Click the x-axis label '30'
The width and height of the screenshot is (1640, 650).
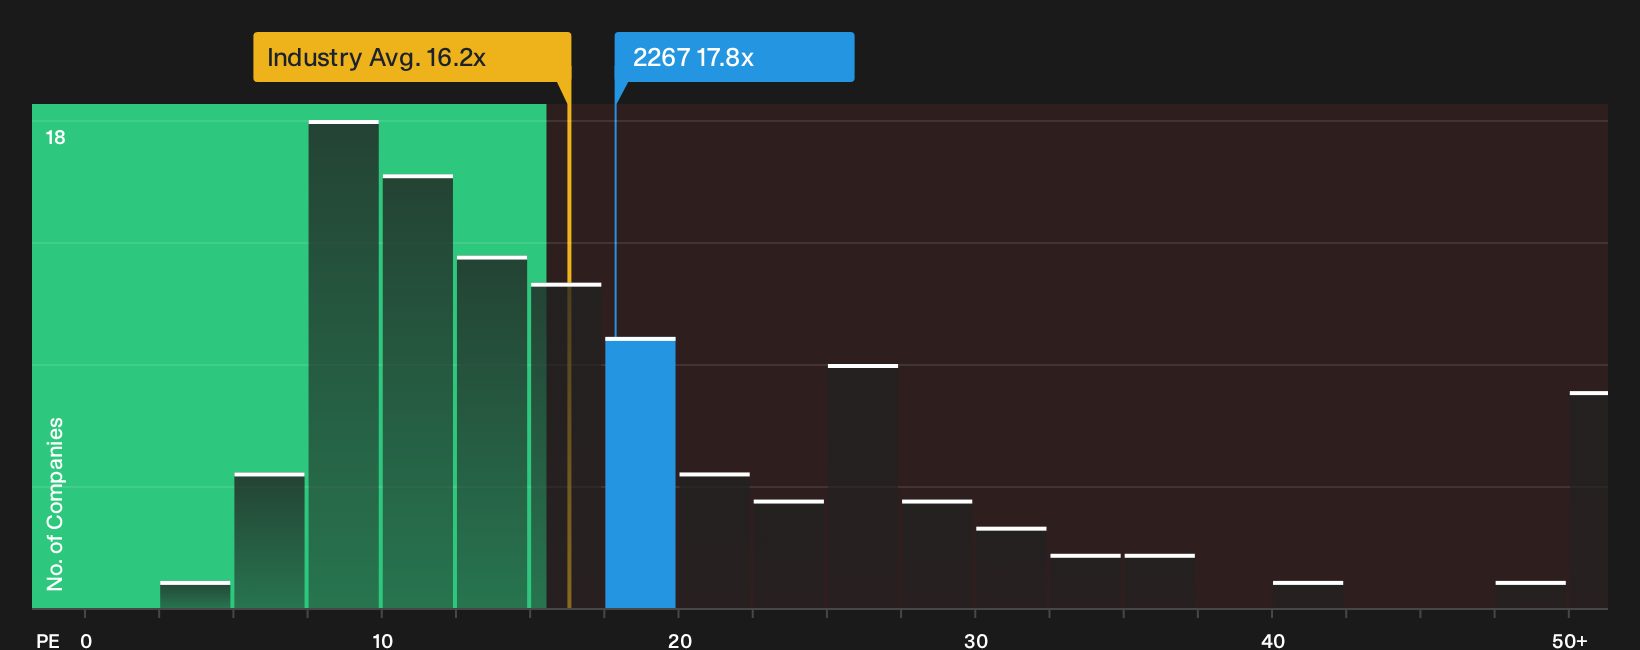(x=976, y=641)
